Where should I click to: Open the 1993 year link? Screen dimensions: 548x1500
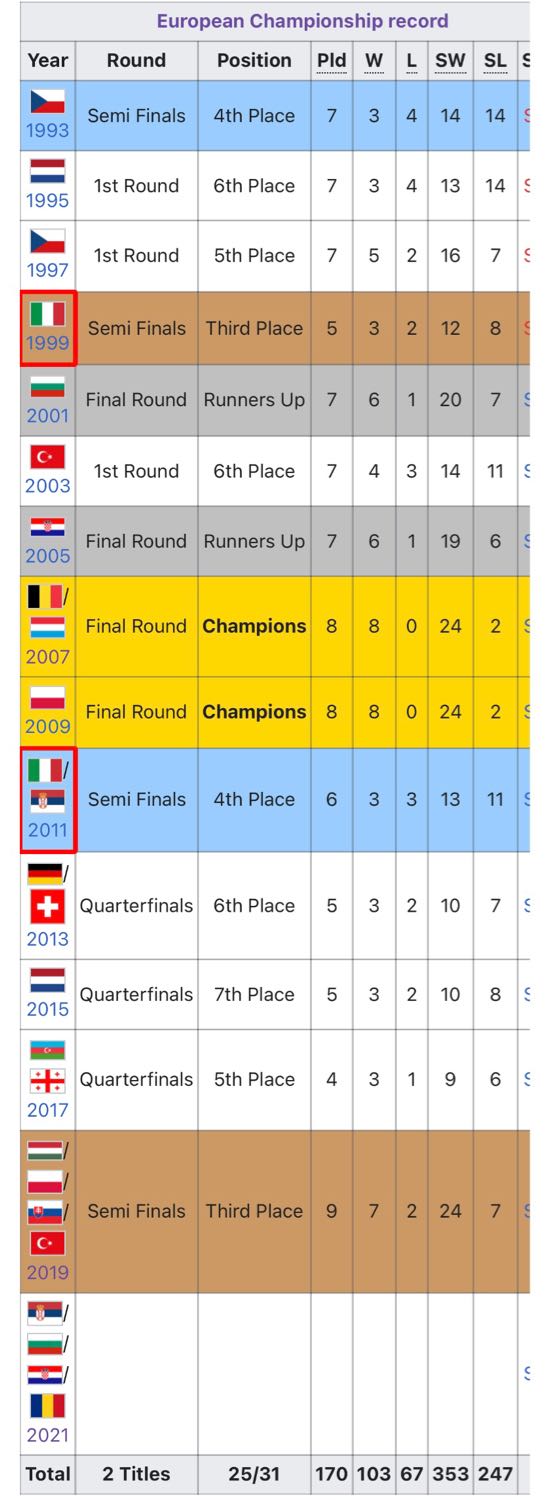47,130
